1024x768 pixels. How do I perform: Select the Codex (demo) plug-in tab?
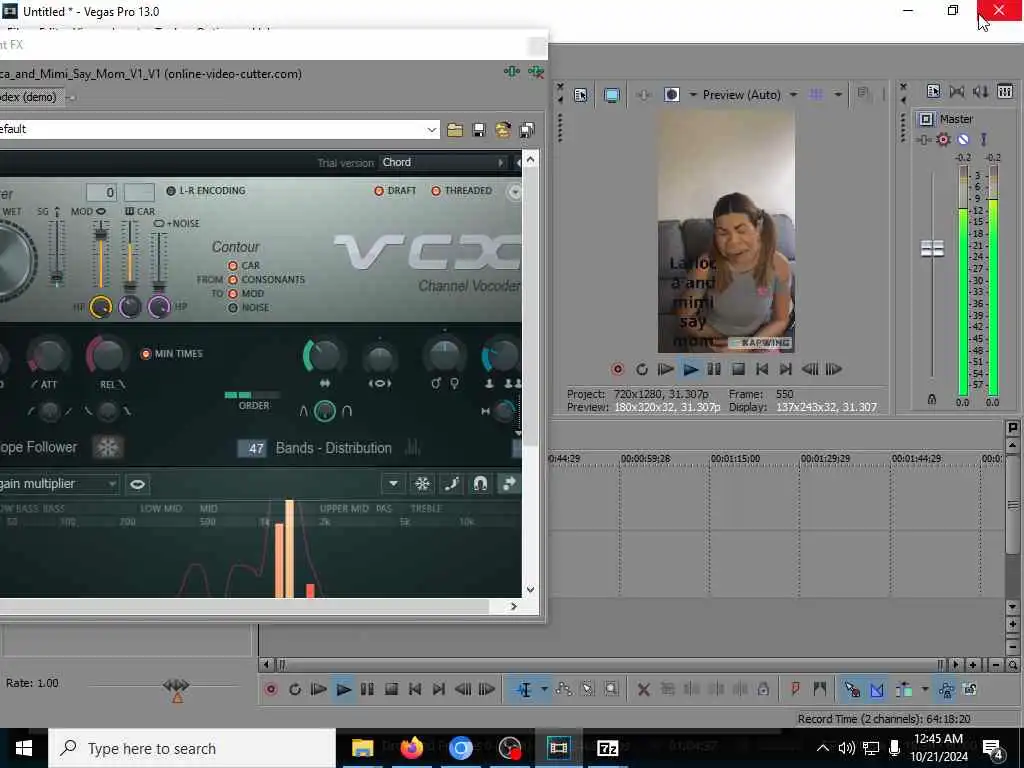point(30,97)
